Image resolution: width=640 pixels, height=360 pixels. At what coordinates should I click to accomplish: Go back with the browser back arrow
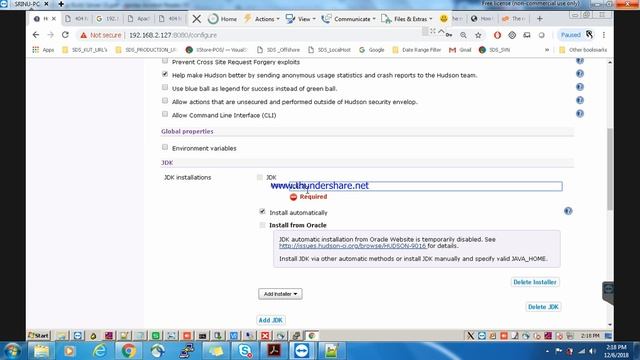point(36,35)
